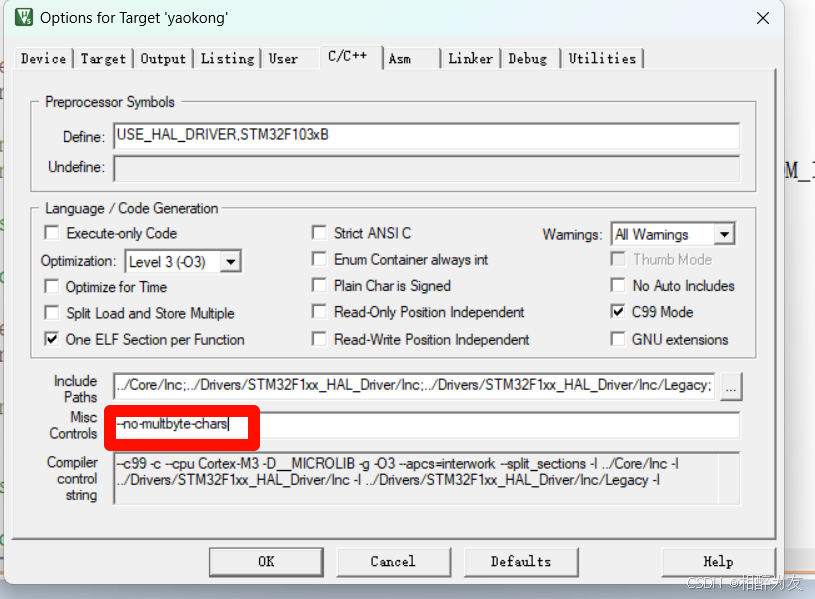Click the Define input field
The image size is (815, 599).
(x=426, y=136)
